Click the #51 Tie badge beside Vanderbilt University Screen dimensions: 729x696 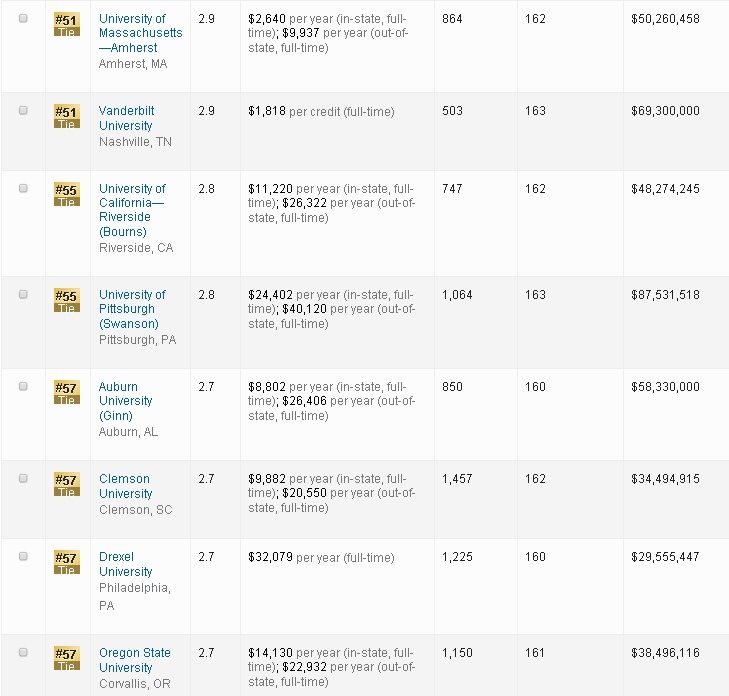tap(66, 116)
